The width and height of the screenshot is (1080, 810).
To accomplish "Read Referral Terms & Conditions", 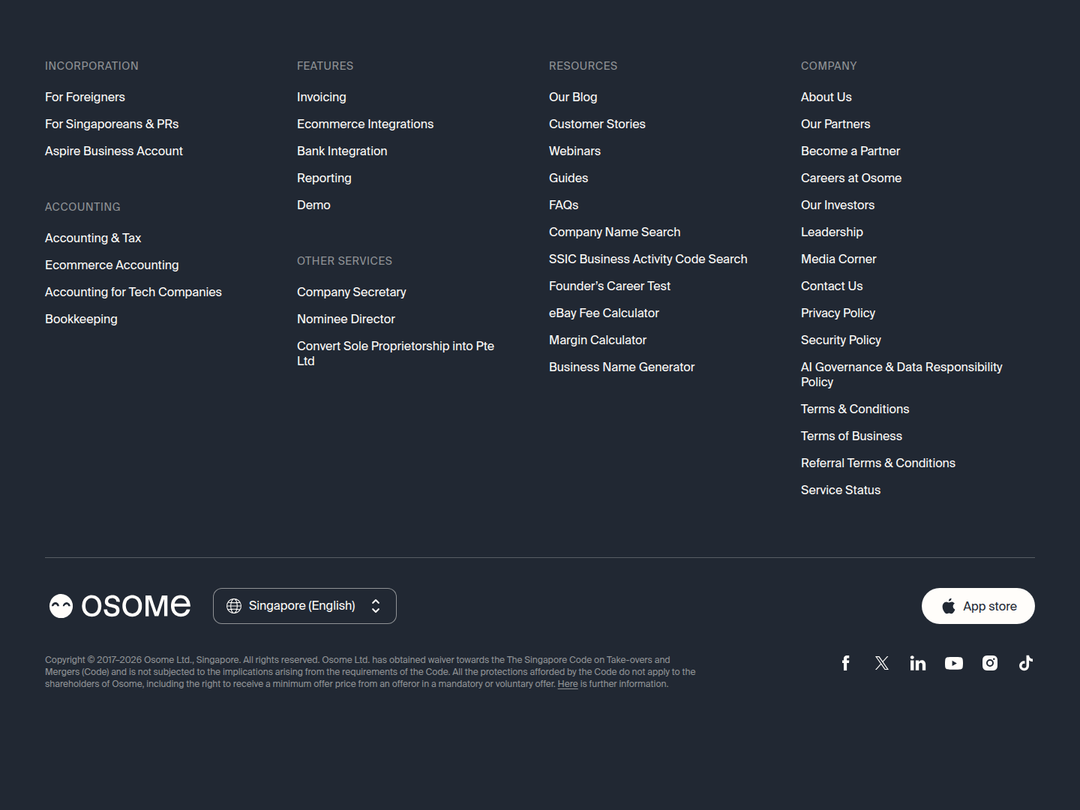I will coord(878,463).
